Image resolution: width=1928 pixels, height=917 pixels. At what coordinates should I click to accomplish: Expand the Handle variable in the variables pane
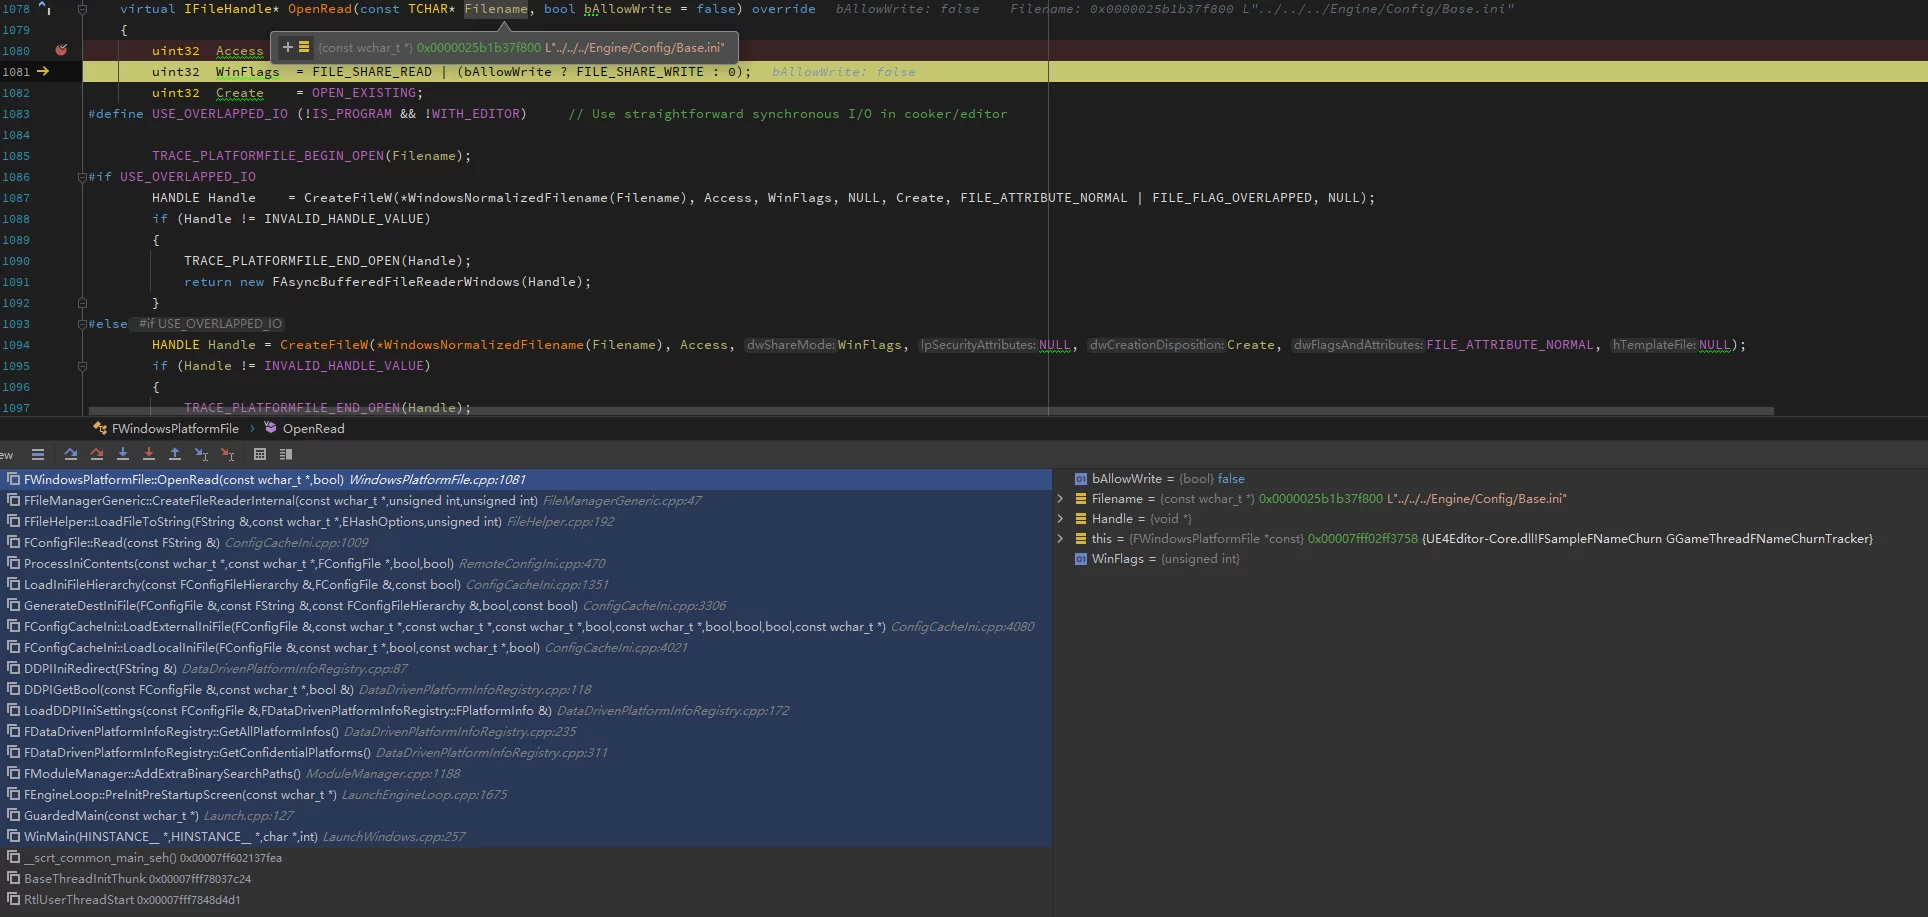1060,519
